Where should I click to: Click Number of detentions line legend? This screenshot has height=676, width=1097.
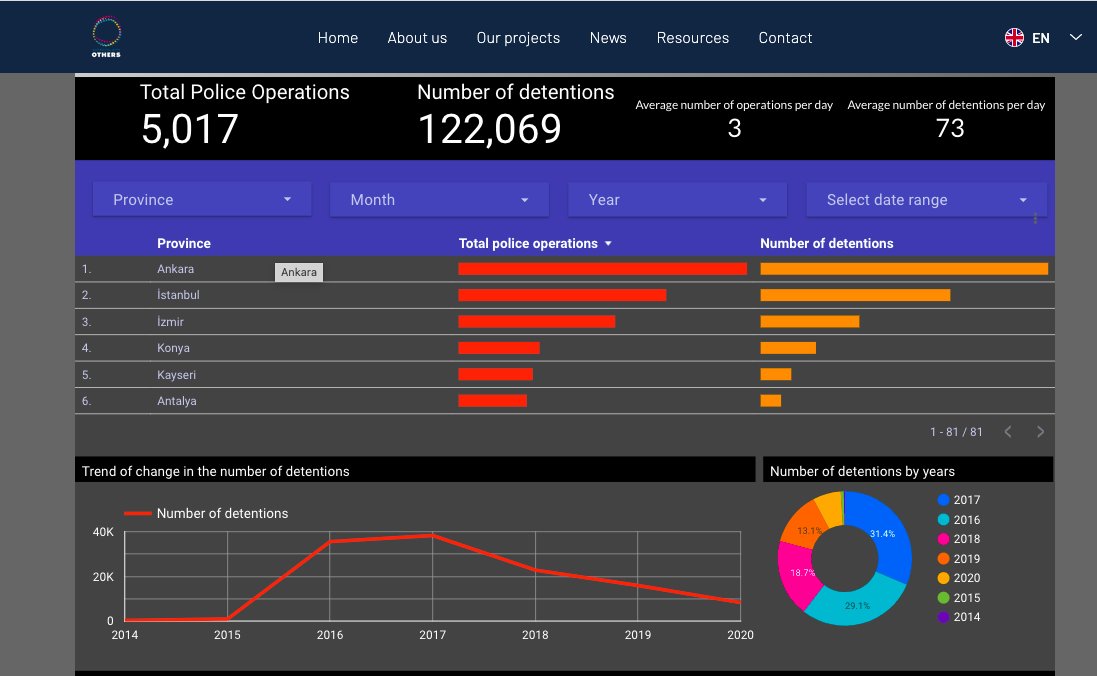click(206, 513)
